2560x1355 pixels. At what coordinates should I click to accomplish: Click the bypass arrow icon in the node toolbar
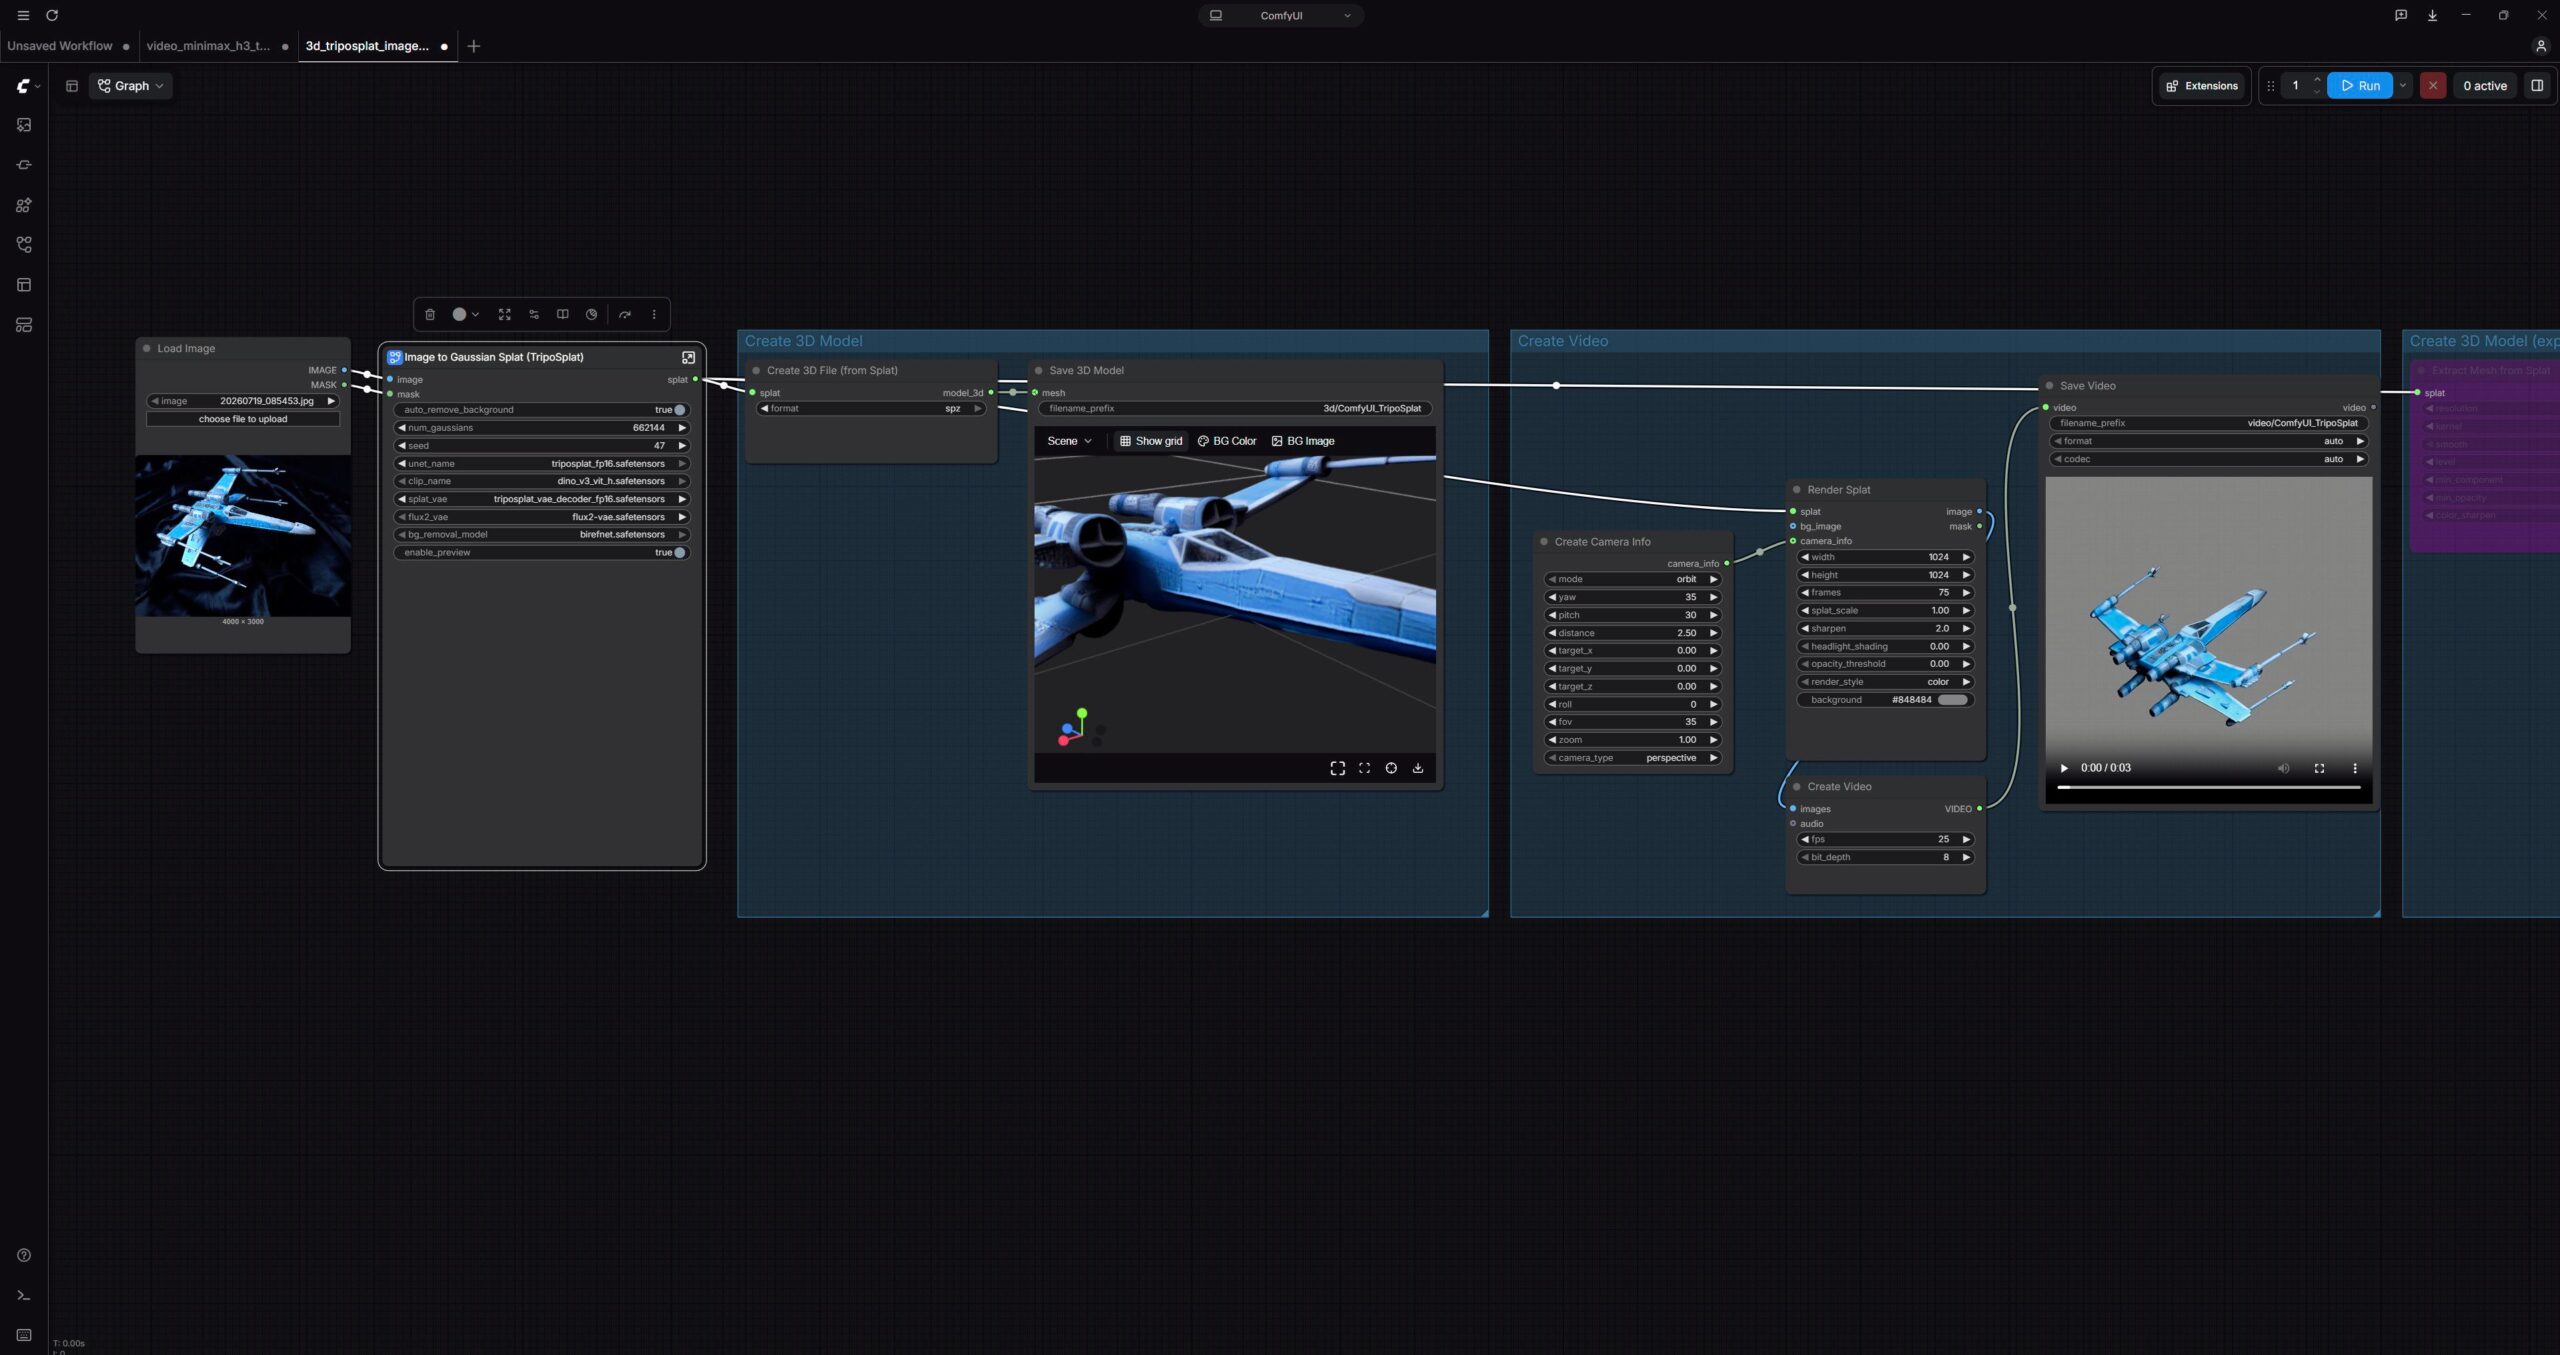pyautogui.click(x=625, y=314)
